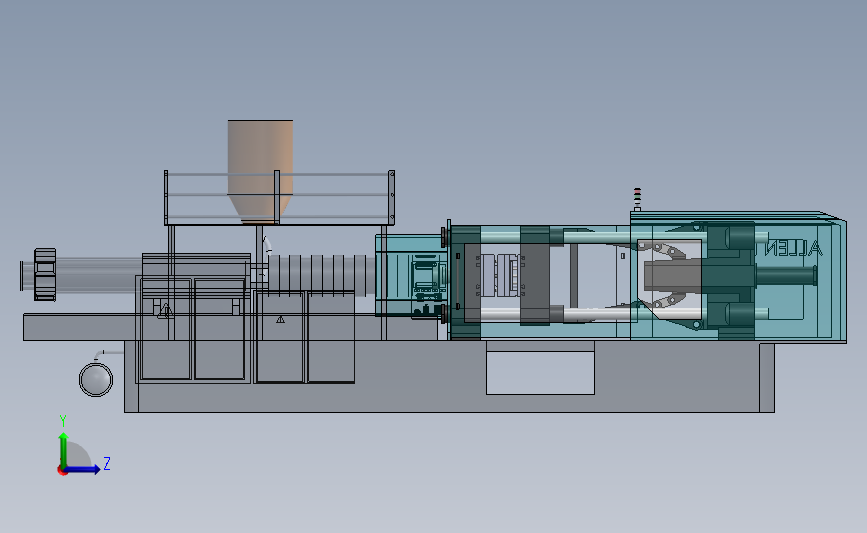Image resolution: width=867 pixels, height=533 pixels.
Task: Select the toggle clamp linkage mechanism
Action: [x=664, y=275]
